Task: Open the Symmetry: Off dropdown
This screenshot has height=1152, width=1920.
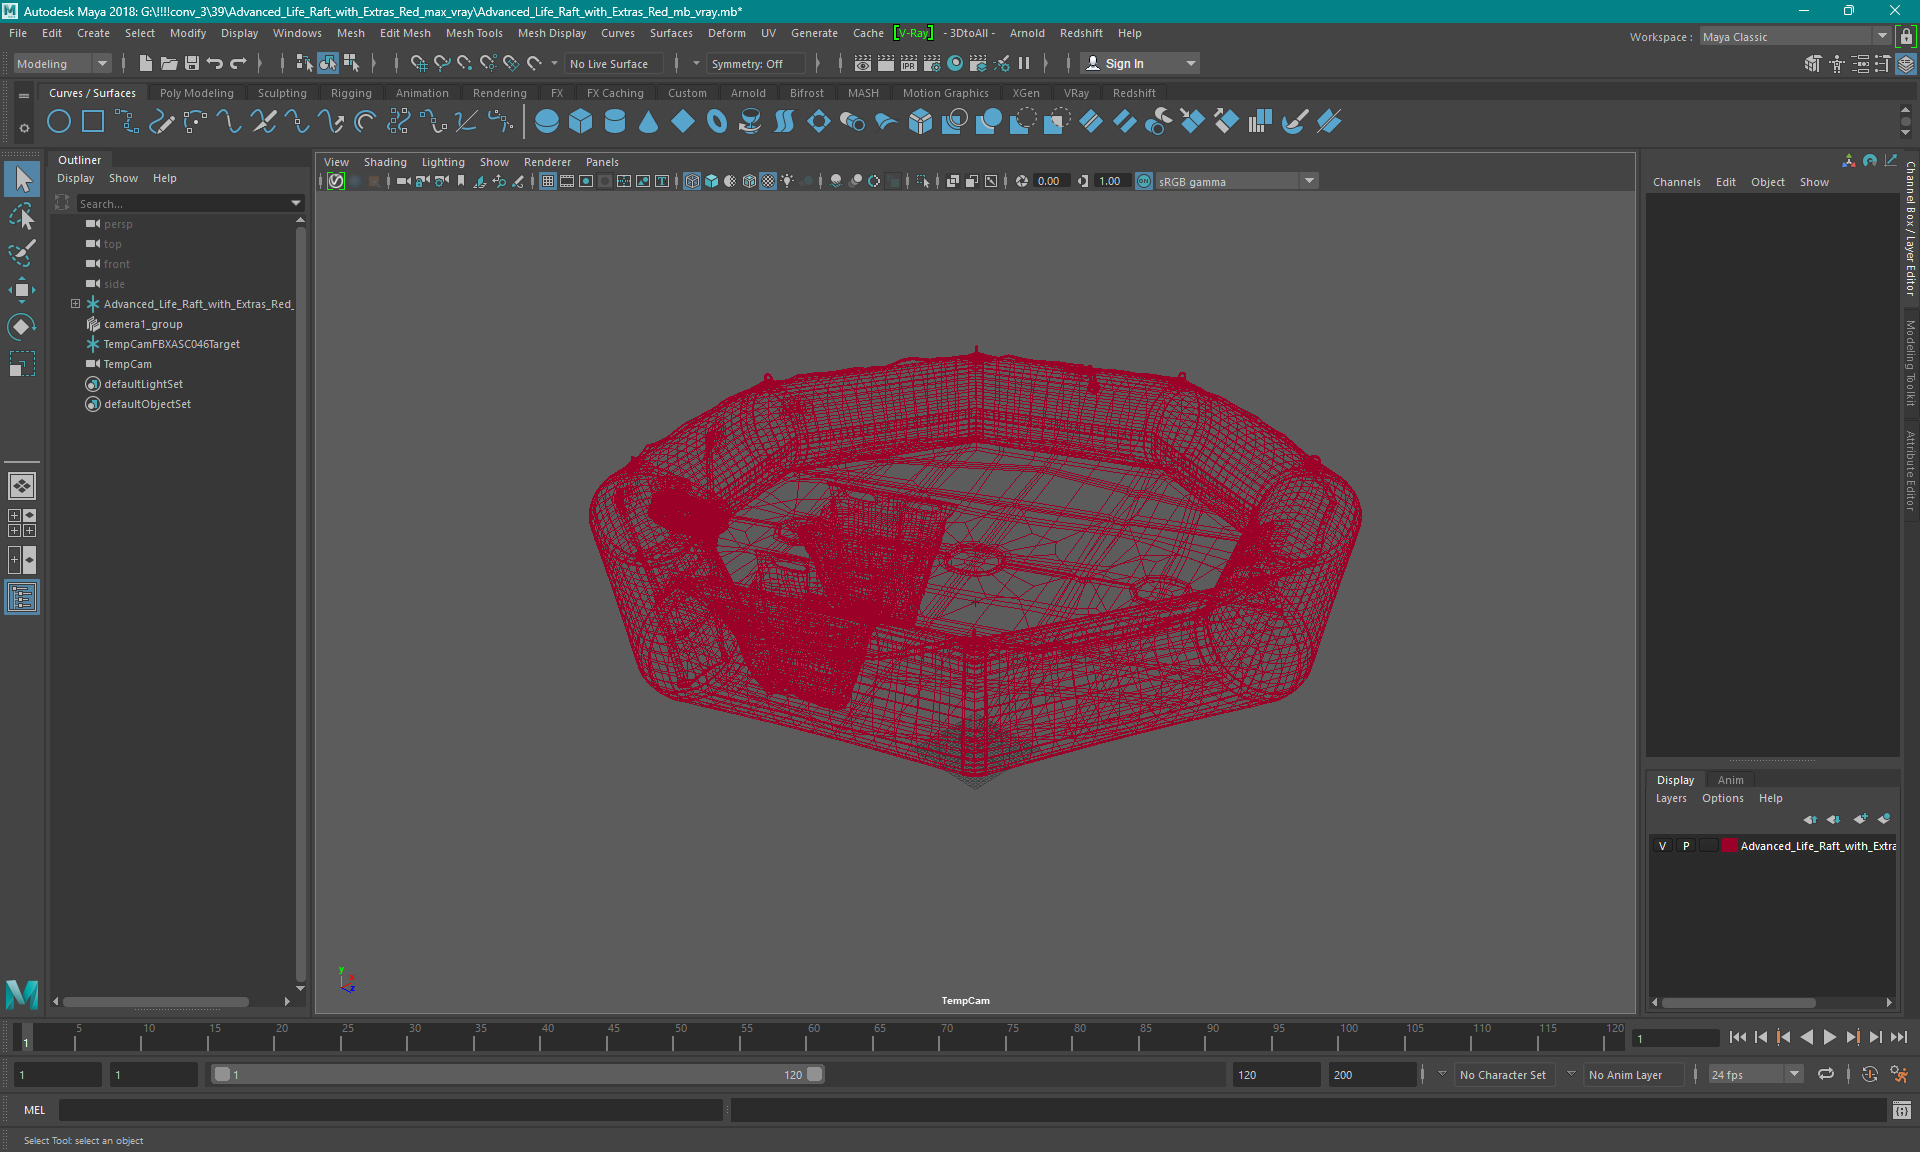Action: click(x=756, y=63)
